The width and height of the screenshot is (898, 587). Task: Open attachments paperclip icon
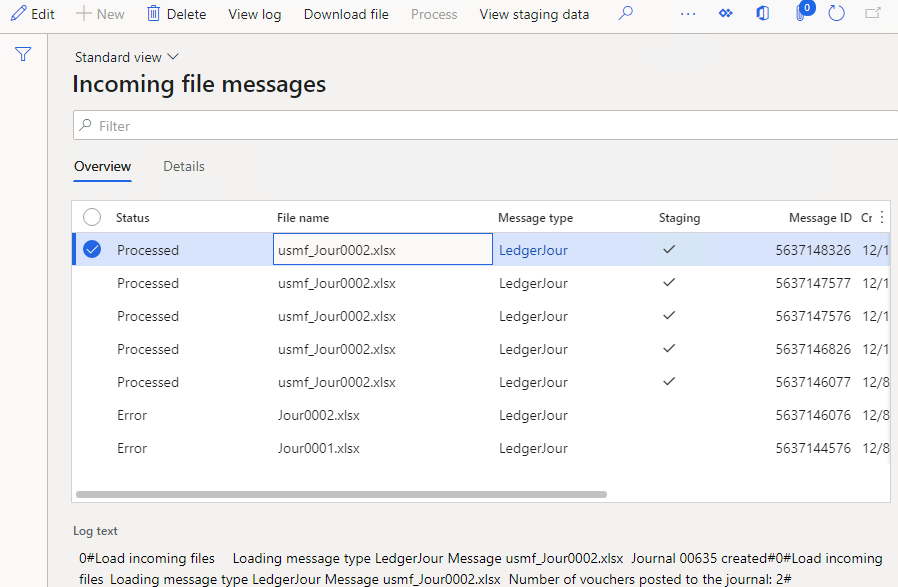[801, 13]
